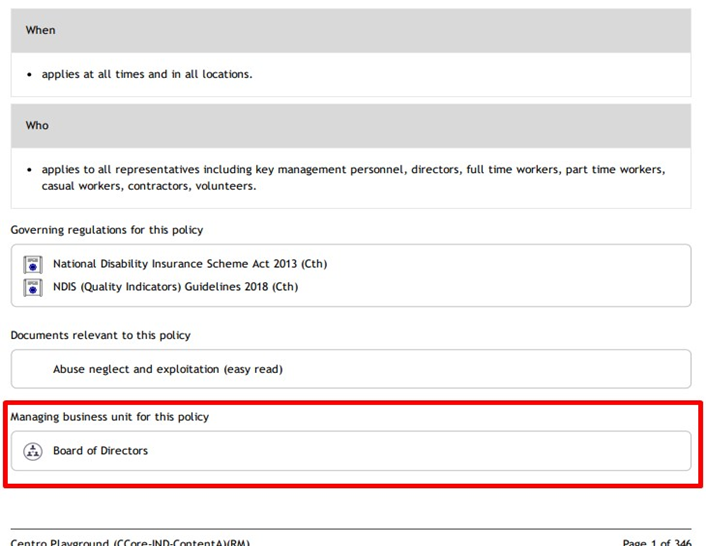Click the 'casual workers, contractors, volunteers' line
706x546 pixels.
pyautogui.click(x=149, y=186)
